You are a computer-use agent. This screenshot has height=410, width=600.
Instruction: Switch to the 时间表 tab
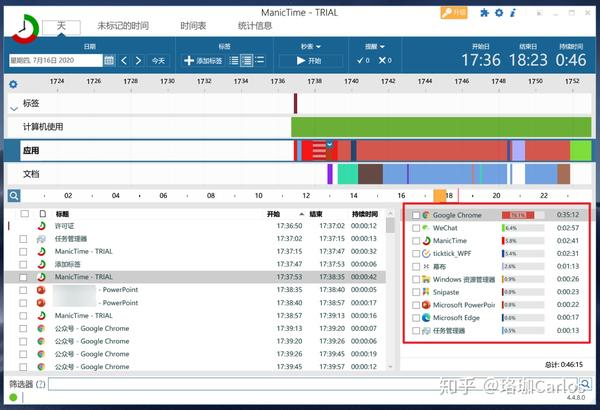[193, 26]
